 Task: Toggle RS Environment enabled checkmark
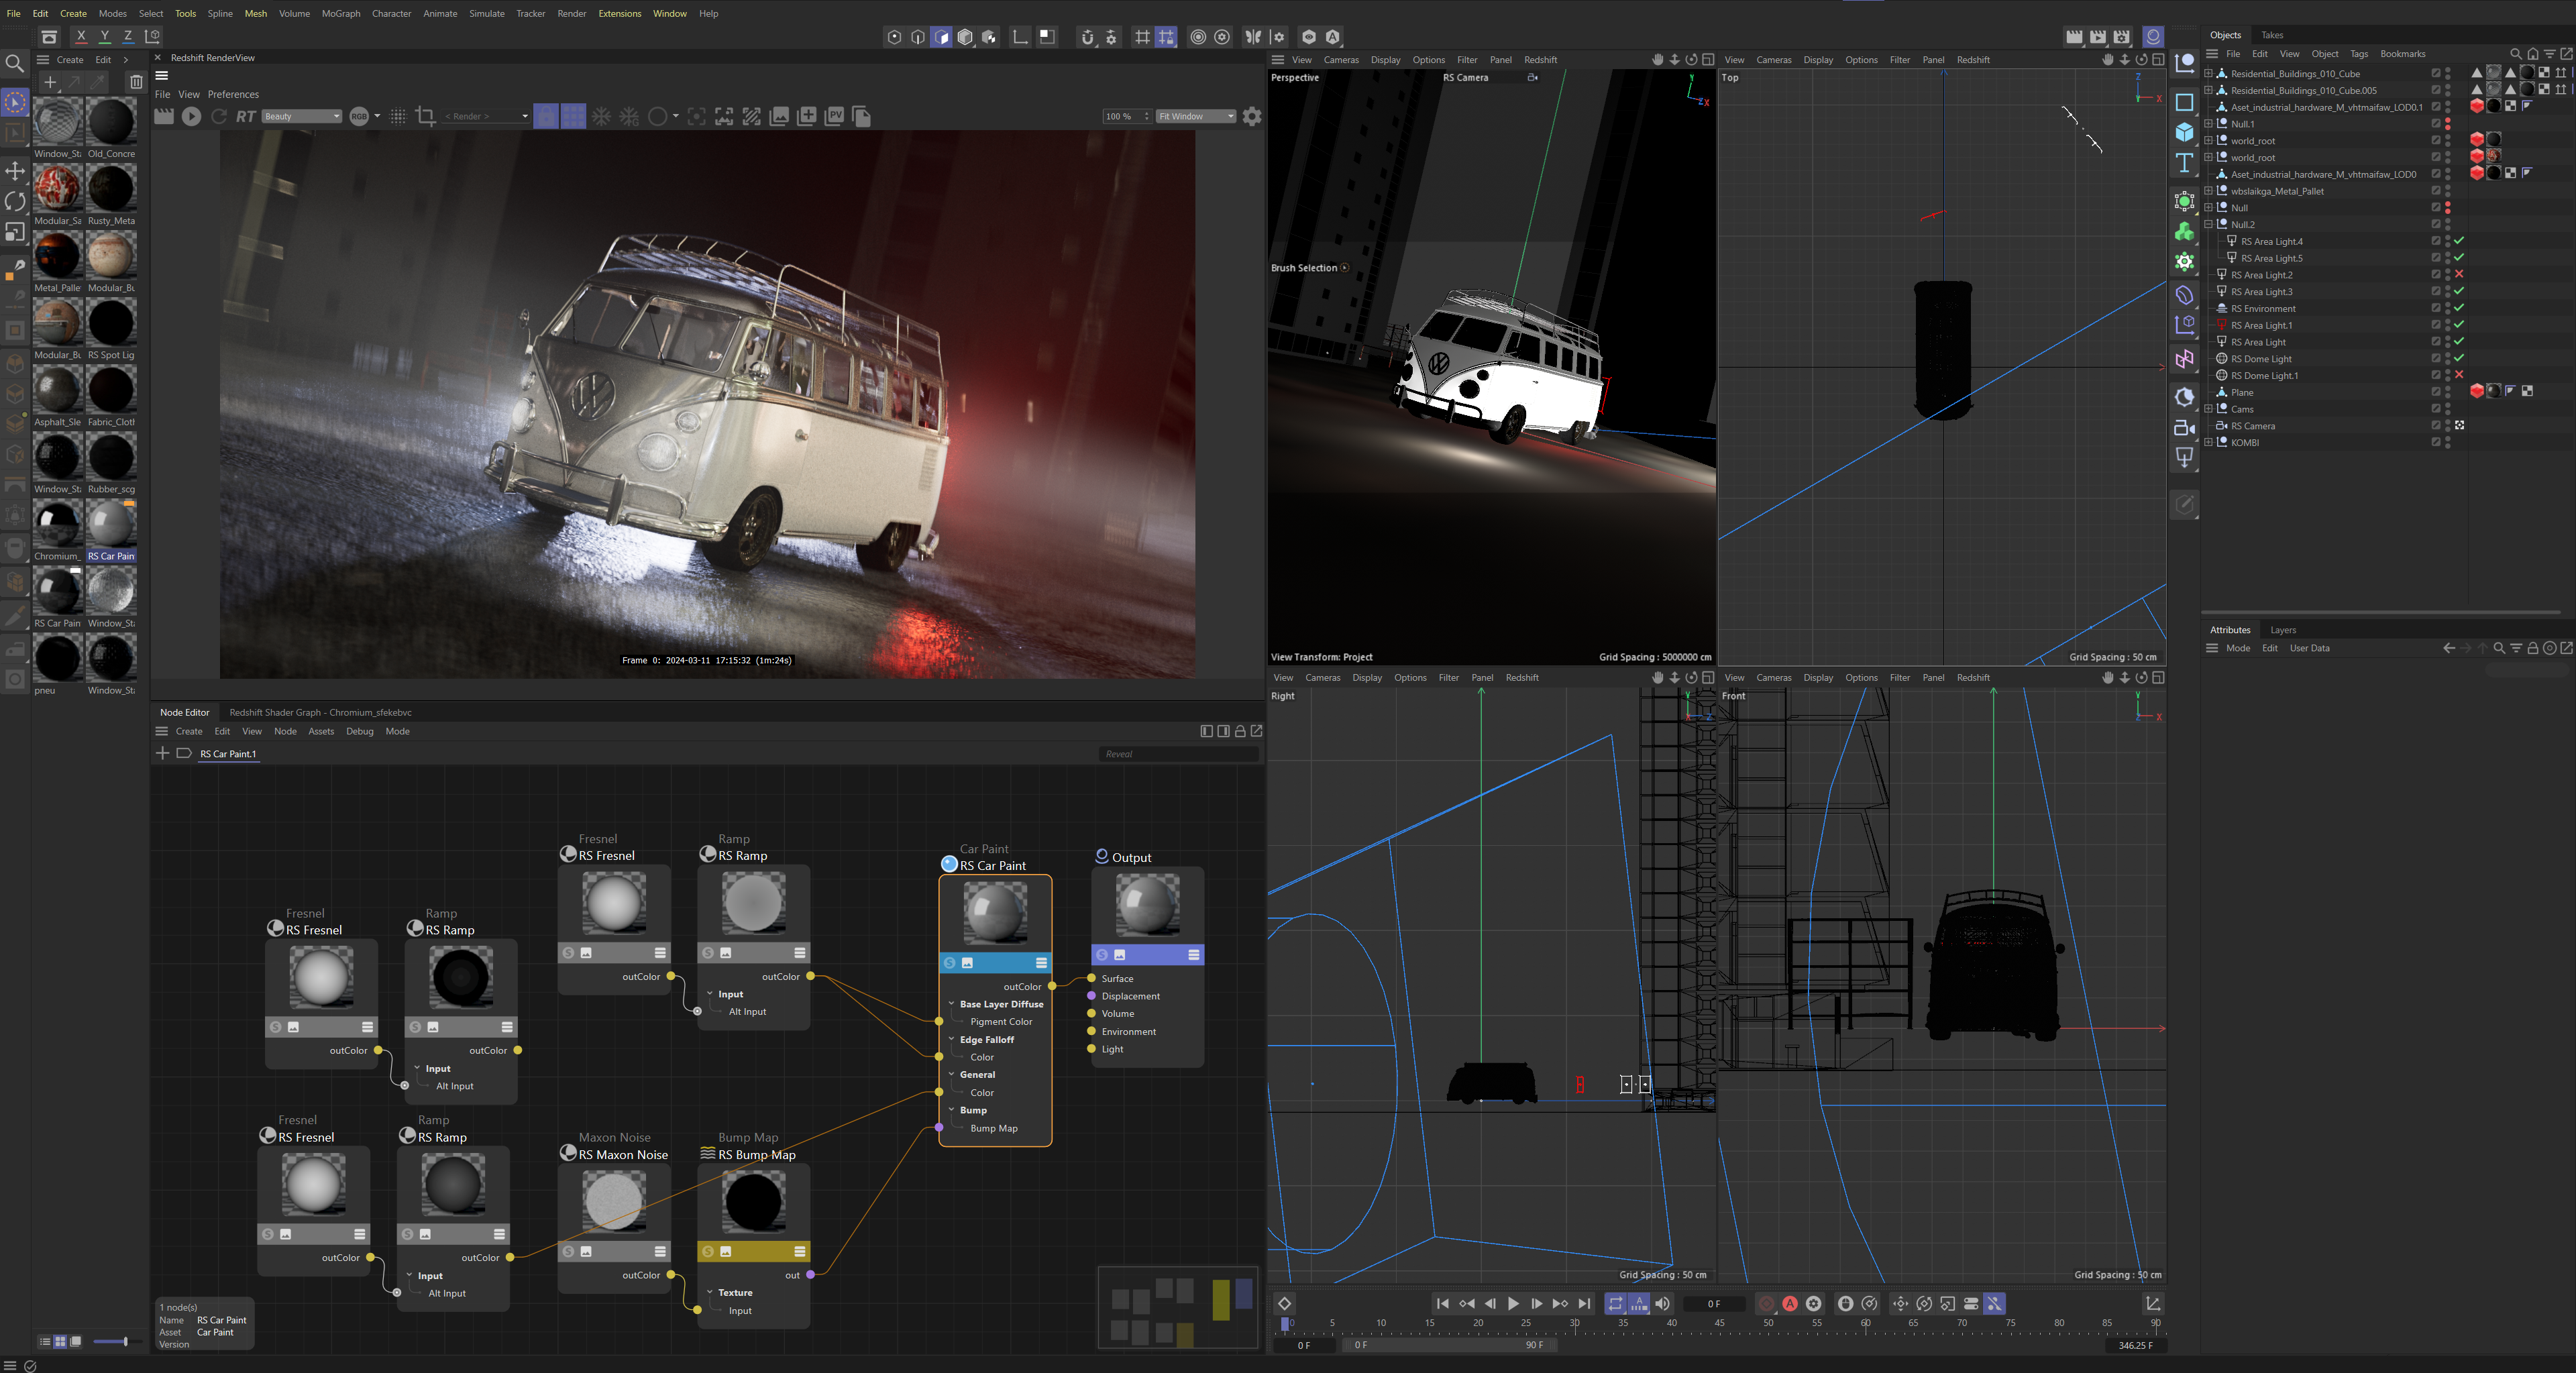click(2459, 308)
